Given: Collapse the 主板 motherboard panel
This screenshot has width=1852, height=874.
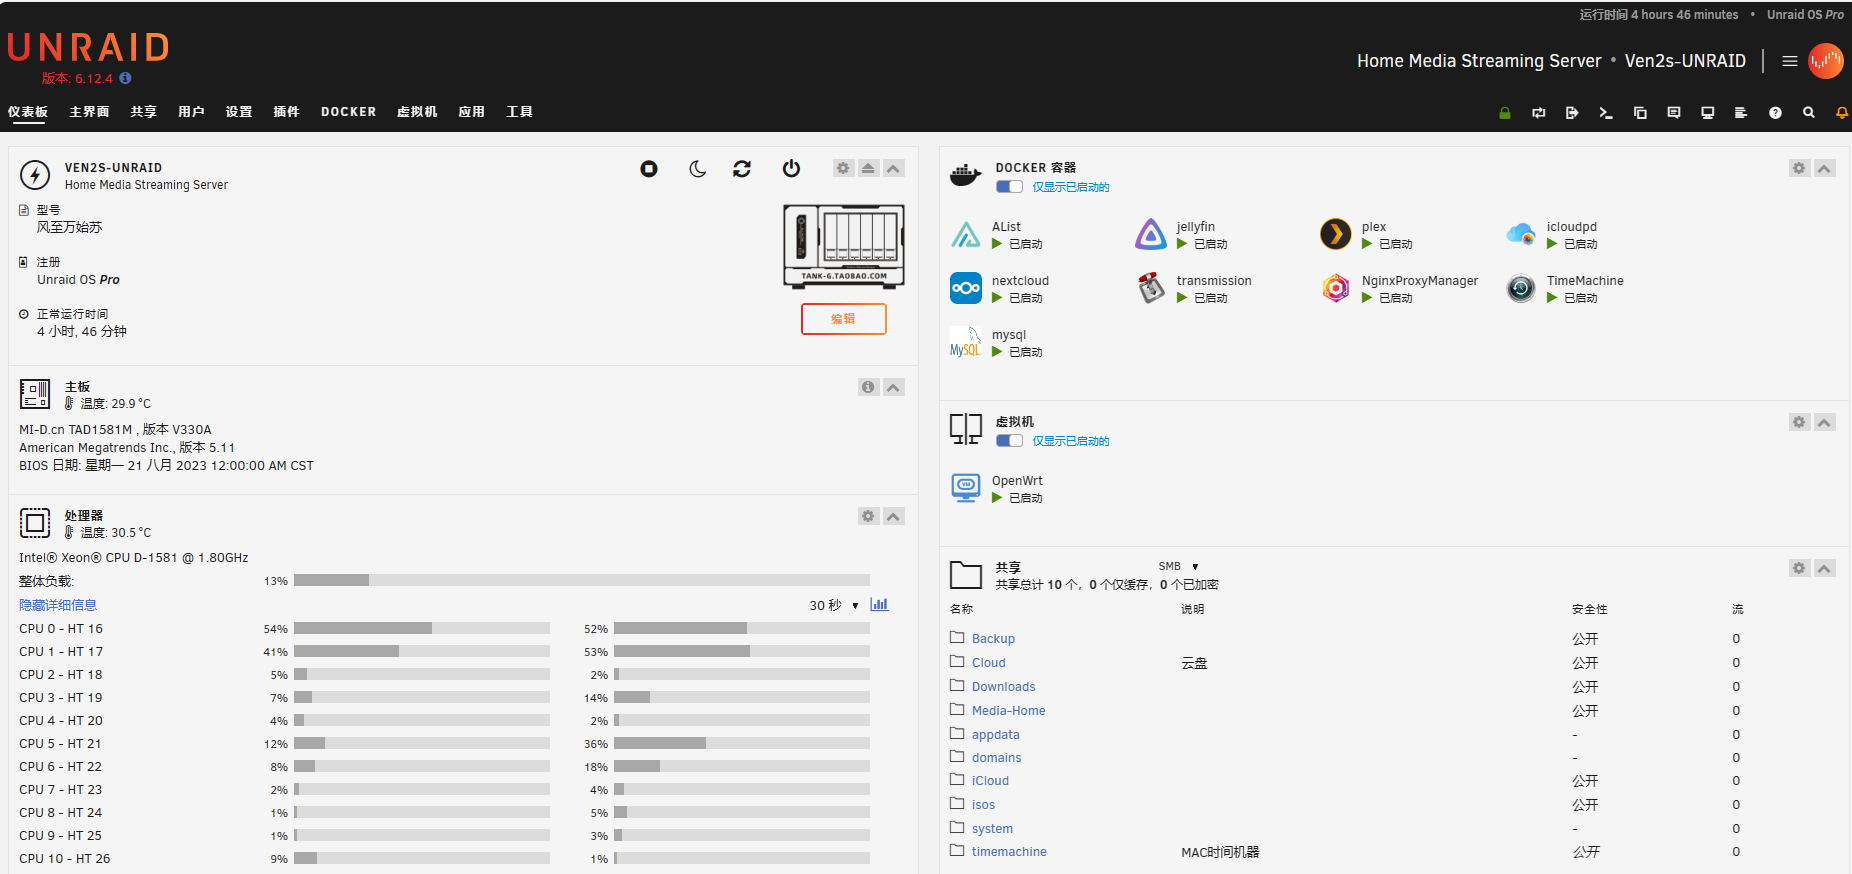Looking at the screenshot, I should (x=894, y=387).
